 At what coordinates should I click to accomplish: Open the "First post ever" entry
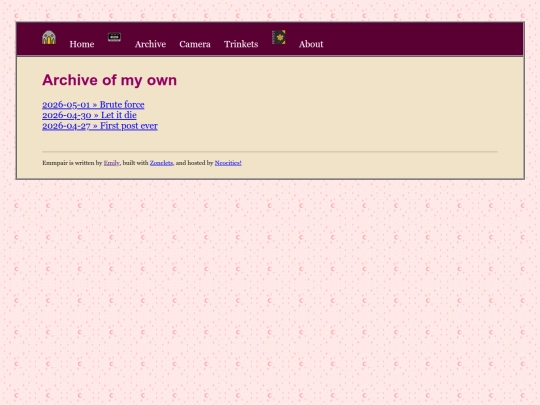[100, 126]
